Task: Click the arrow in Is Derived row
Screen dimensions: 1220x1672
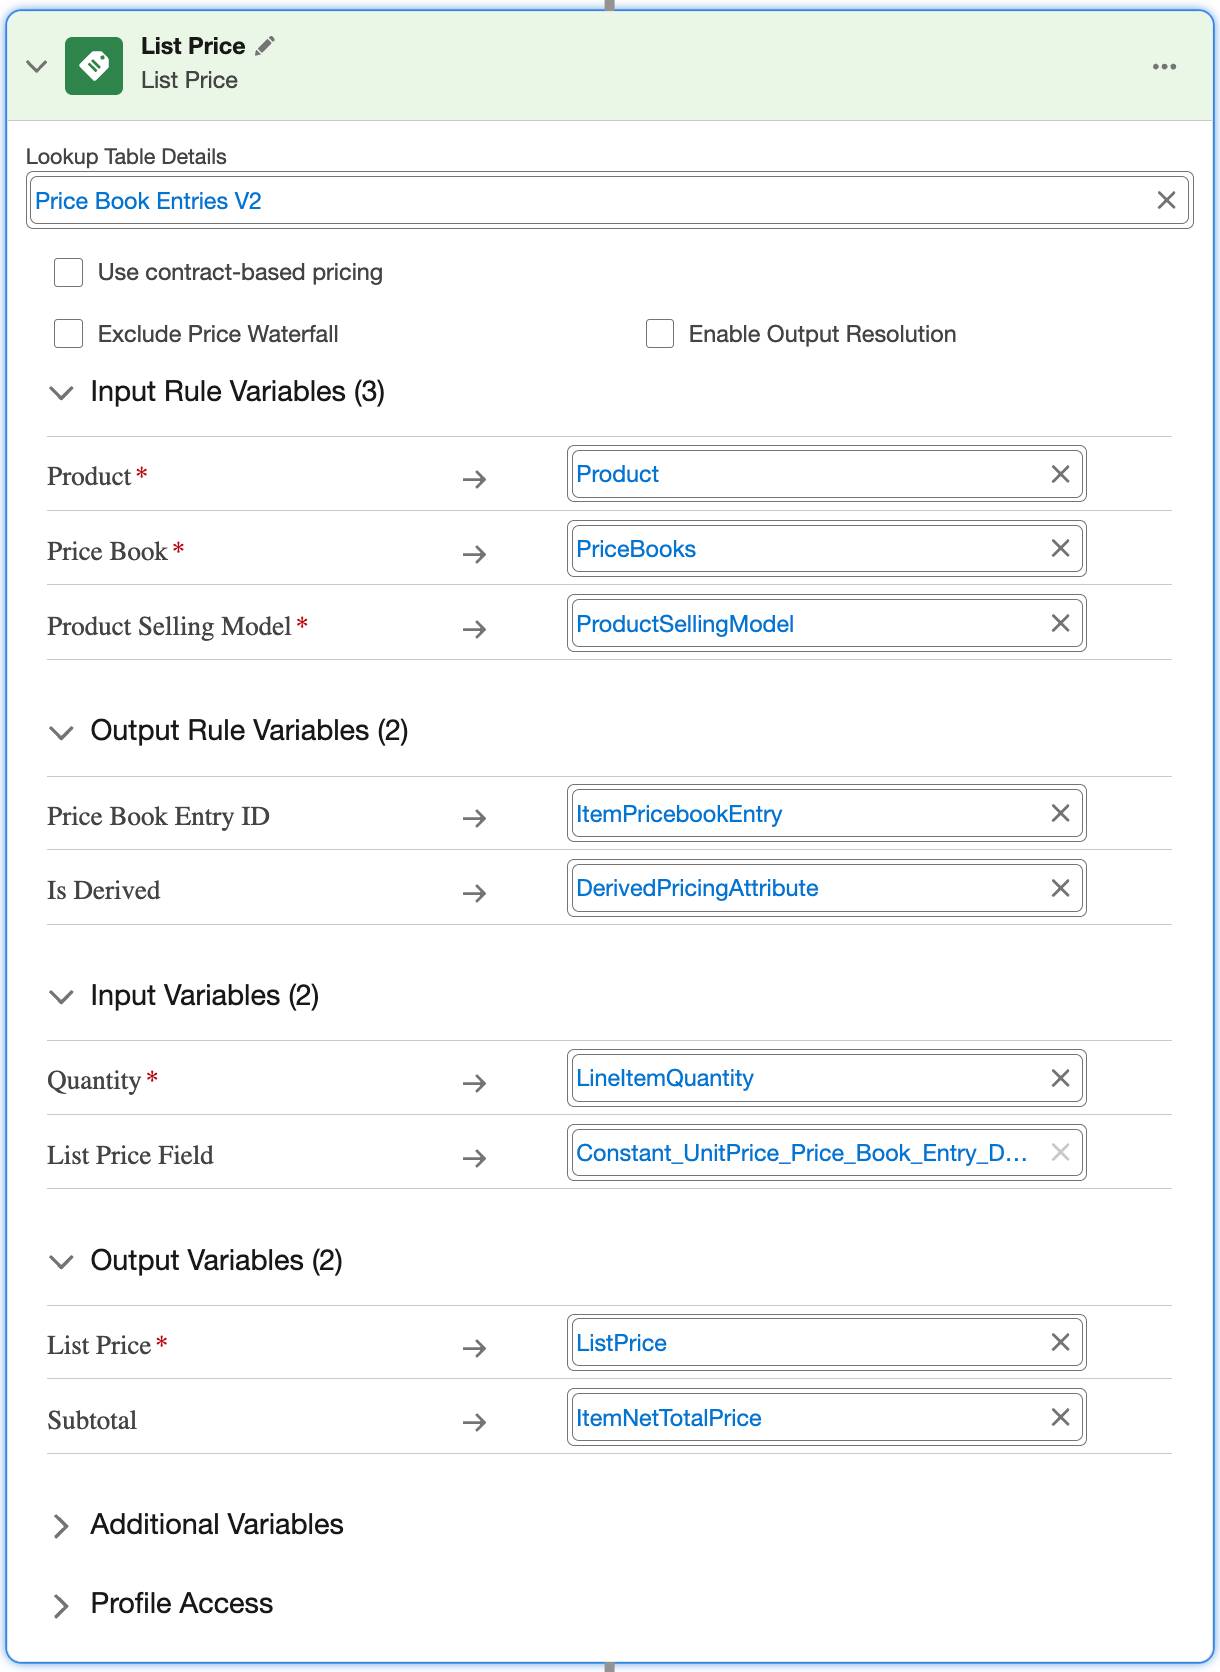Action: click(x=475, y=893)
